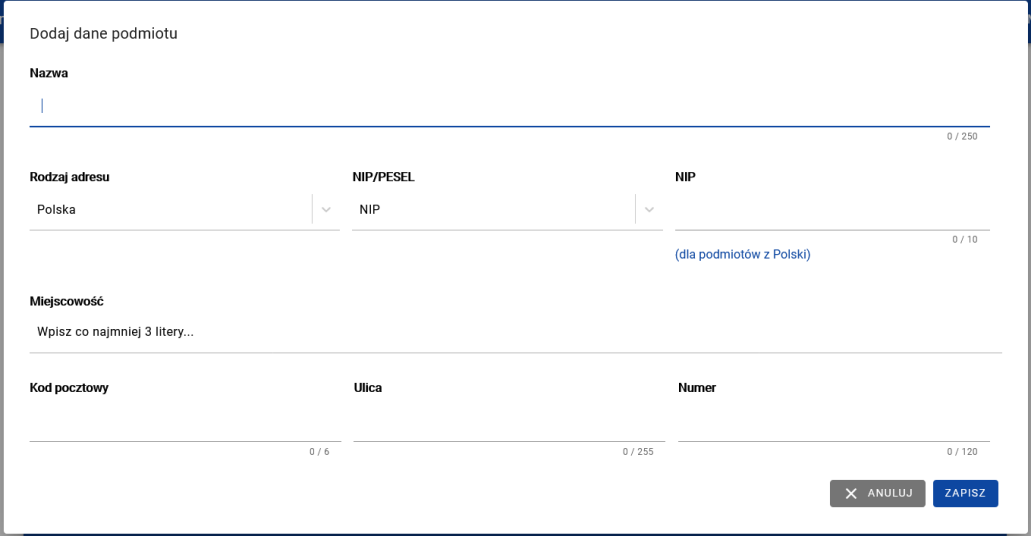Click the X icon on the Anuluj button
The height and width of the screenshot is (536, 1031).
(851, 494)
